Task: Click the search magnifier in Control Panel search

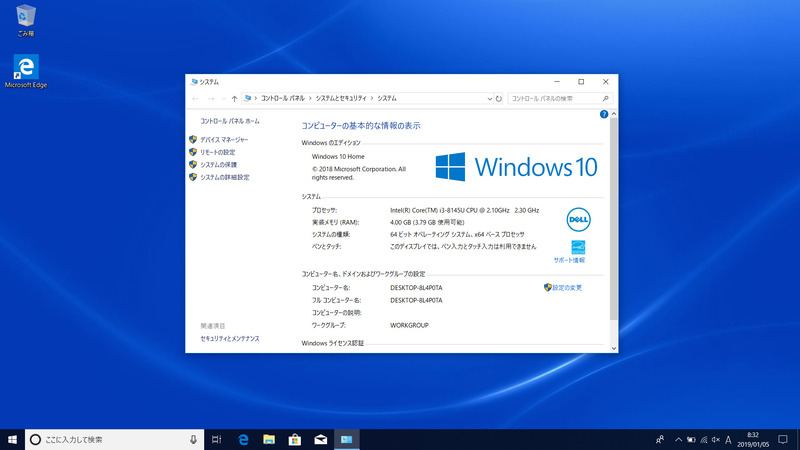Action: (x=606, y=98)
